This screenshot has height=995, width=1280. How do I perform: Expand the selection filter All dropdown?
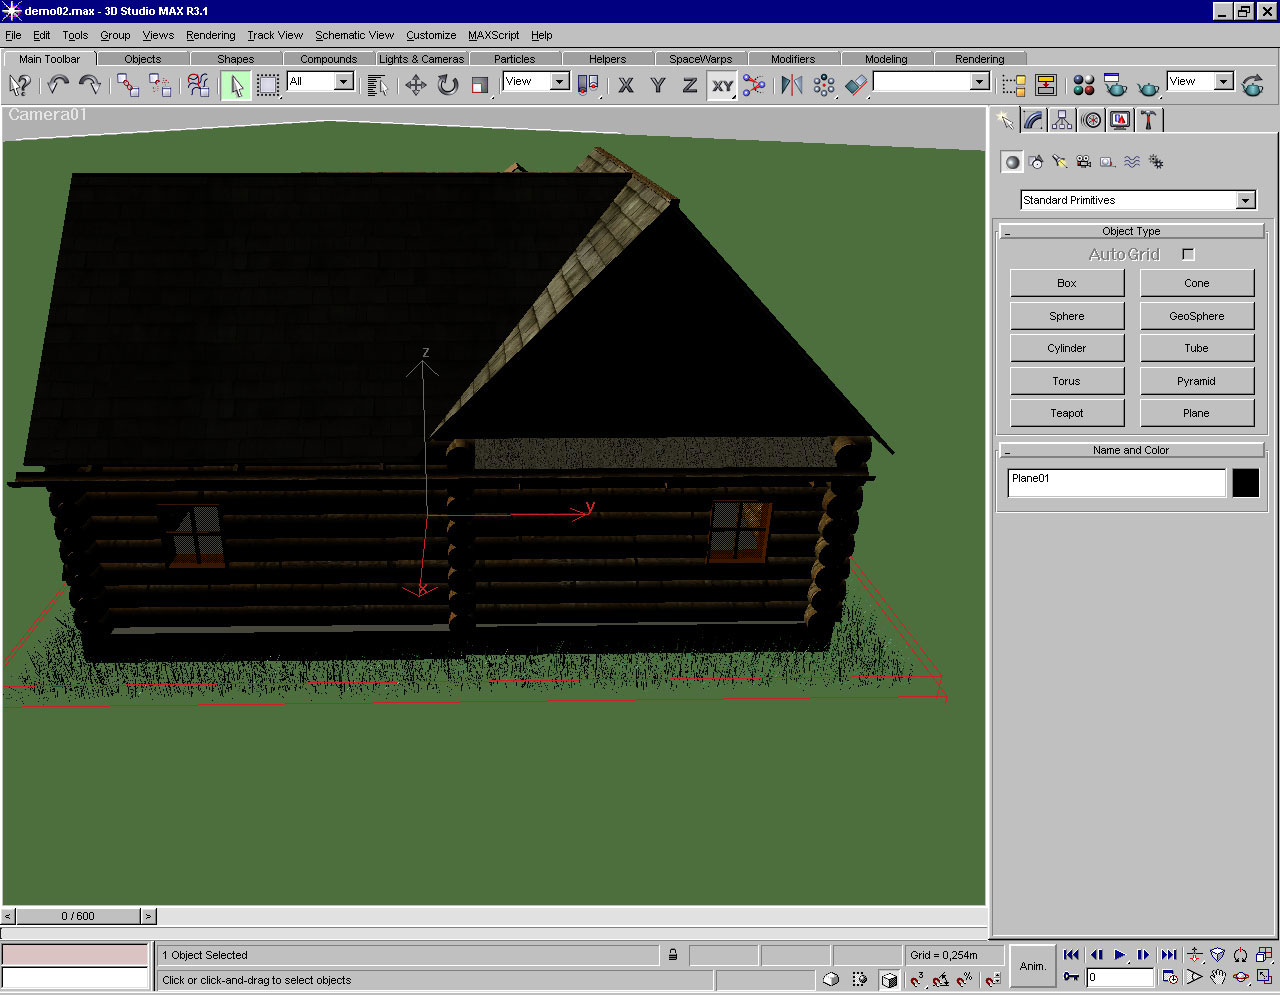coord(343,82)
